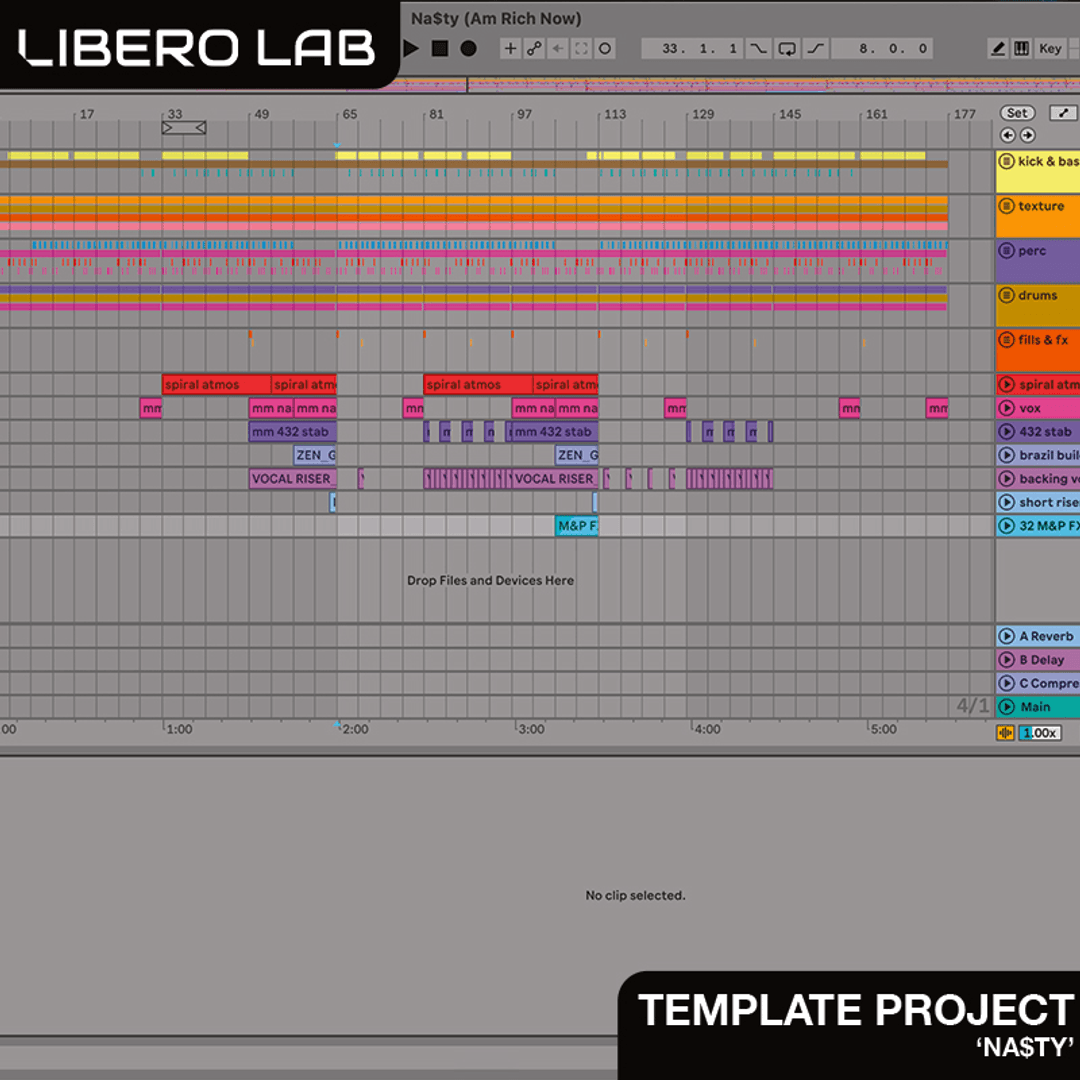
Task: Unfold the brazil build track
Action: (x=1006, y=455)
